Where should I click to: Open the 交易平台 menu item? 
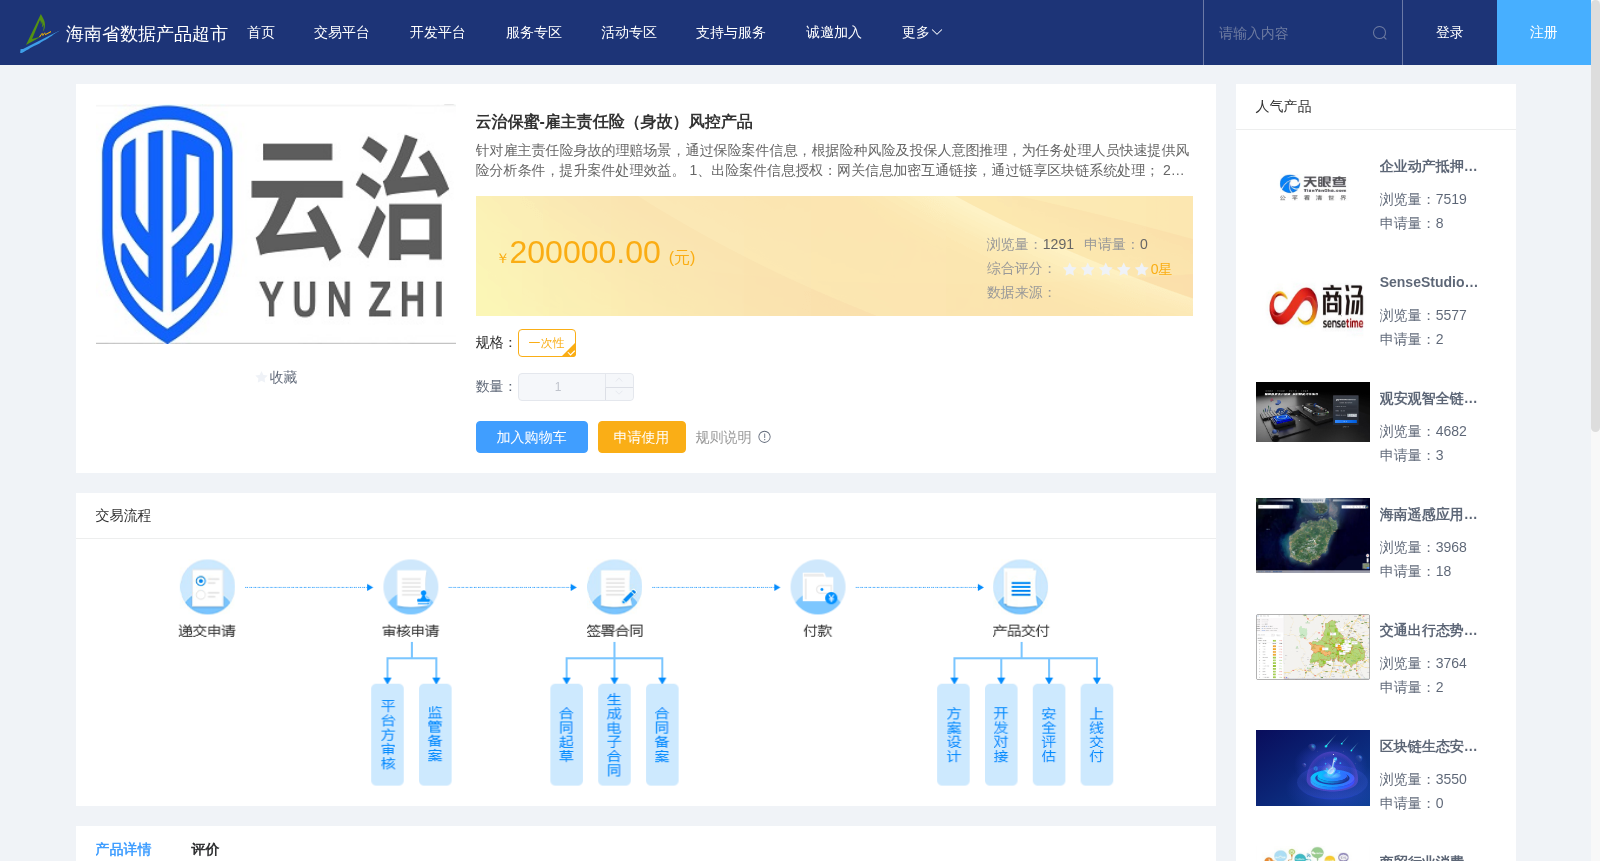coord(342,33)
